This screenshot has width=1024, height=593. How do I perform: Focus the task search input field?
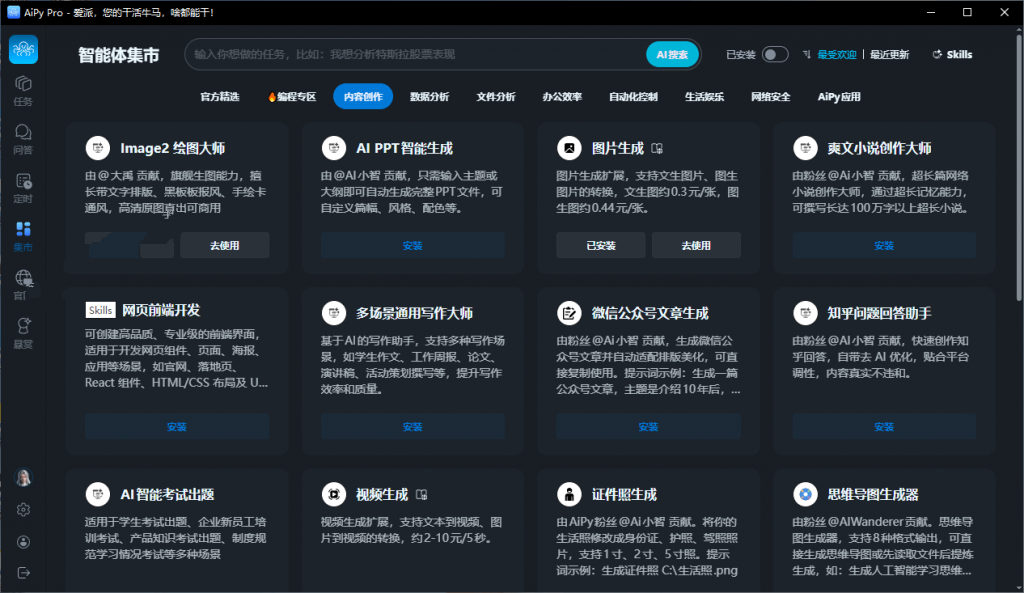coord(417,54)
